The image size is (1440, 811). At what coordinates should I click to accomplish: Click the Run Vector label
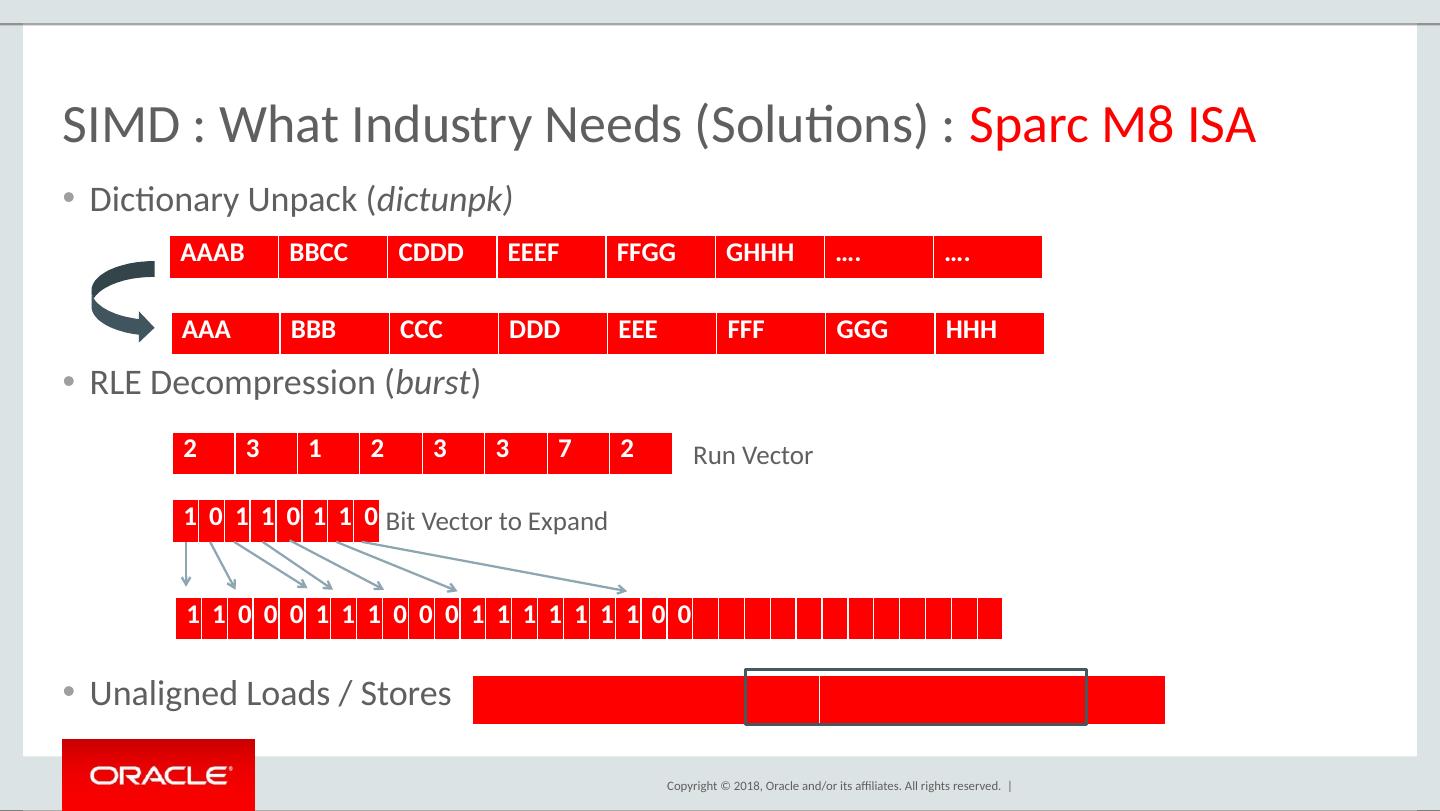[x=752, y=457]
